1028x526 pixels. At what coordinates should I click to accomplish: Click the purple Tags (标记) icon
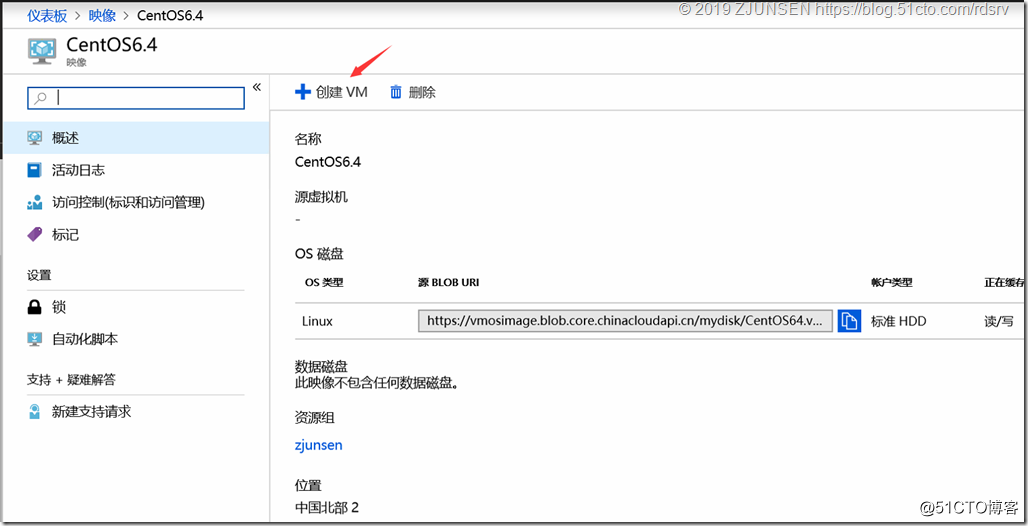[35, 234]
